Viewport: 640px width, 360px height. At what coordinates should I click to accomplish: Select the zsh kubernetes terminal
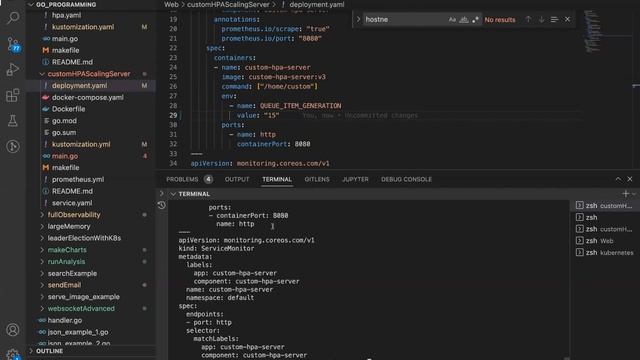[x=604, y=253]
